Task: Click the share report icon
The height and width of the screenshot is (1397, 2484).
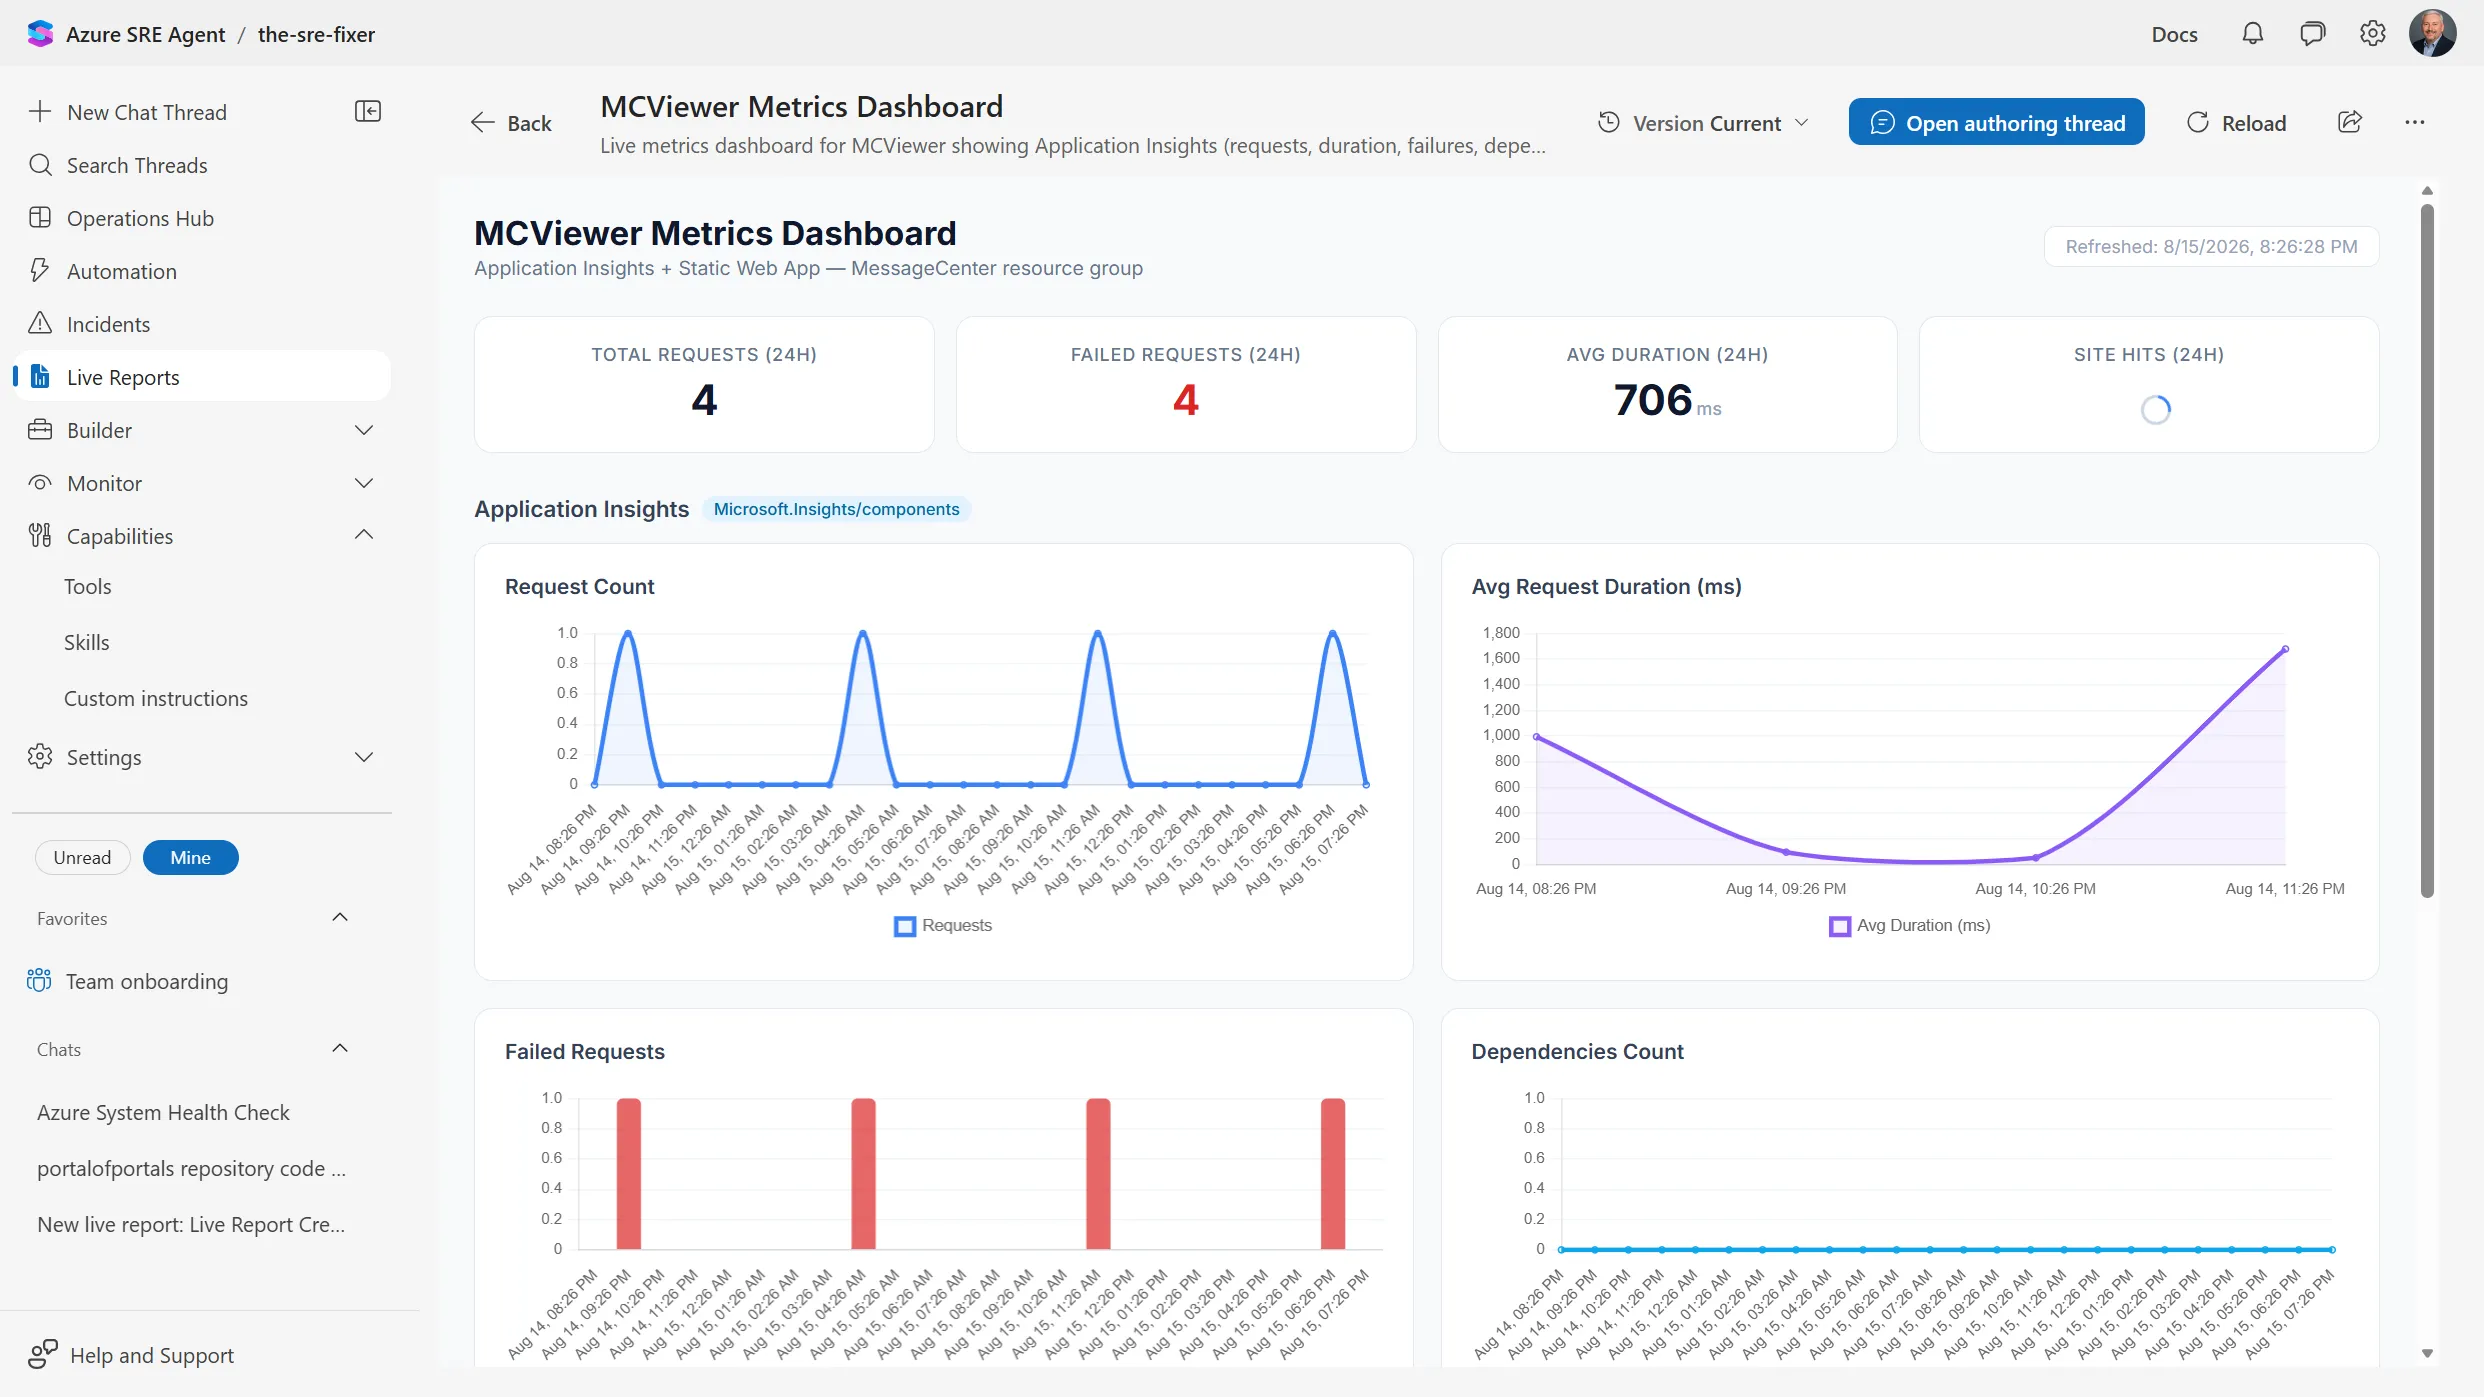Action: click(x=2350, y=122)
